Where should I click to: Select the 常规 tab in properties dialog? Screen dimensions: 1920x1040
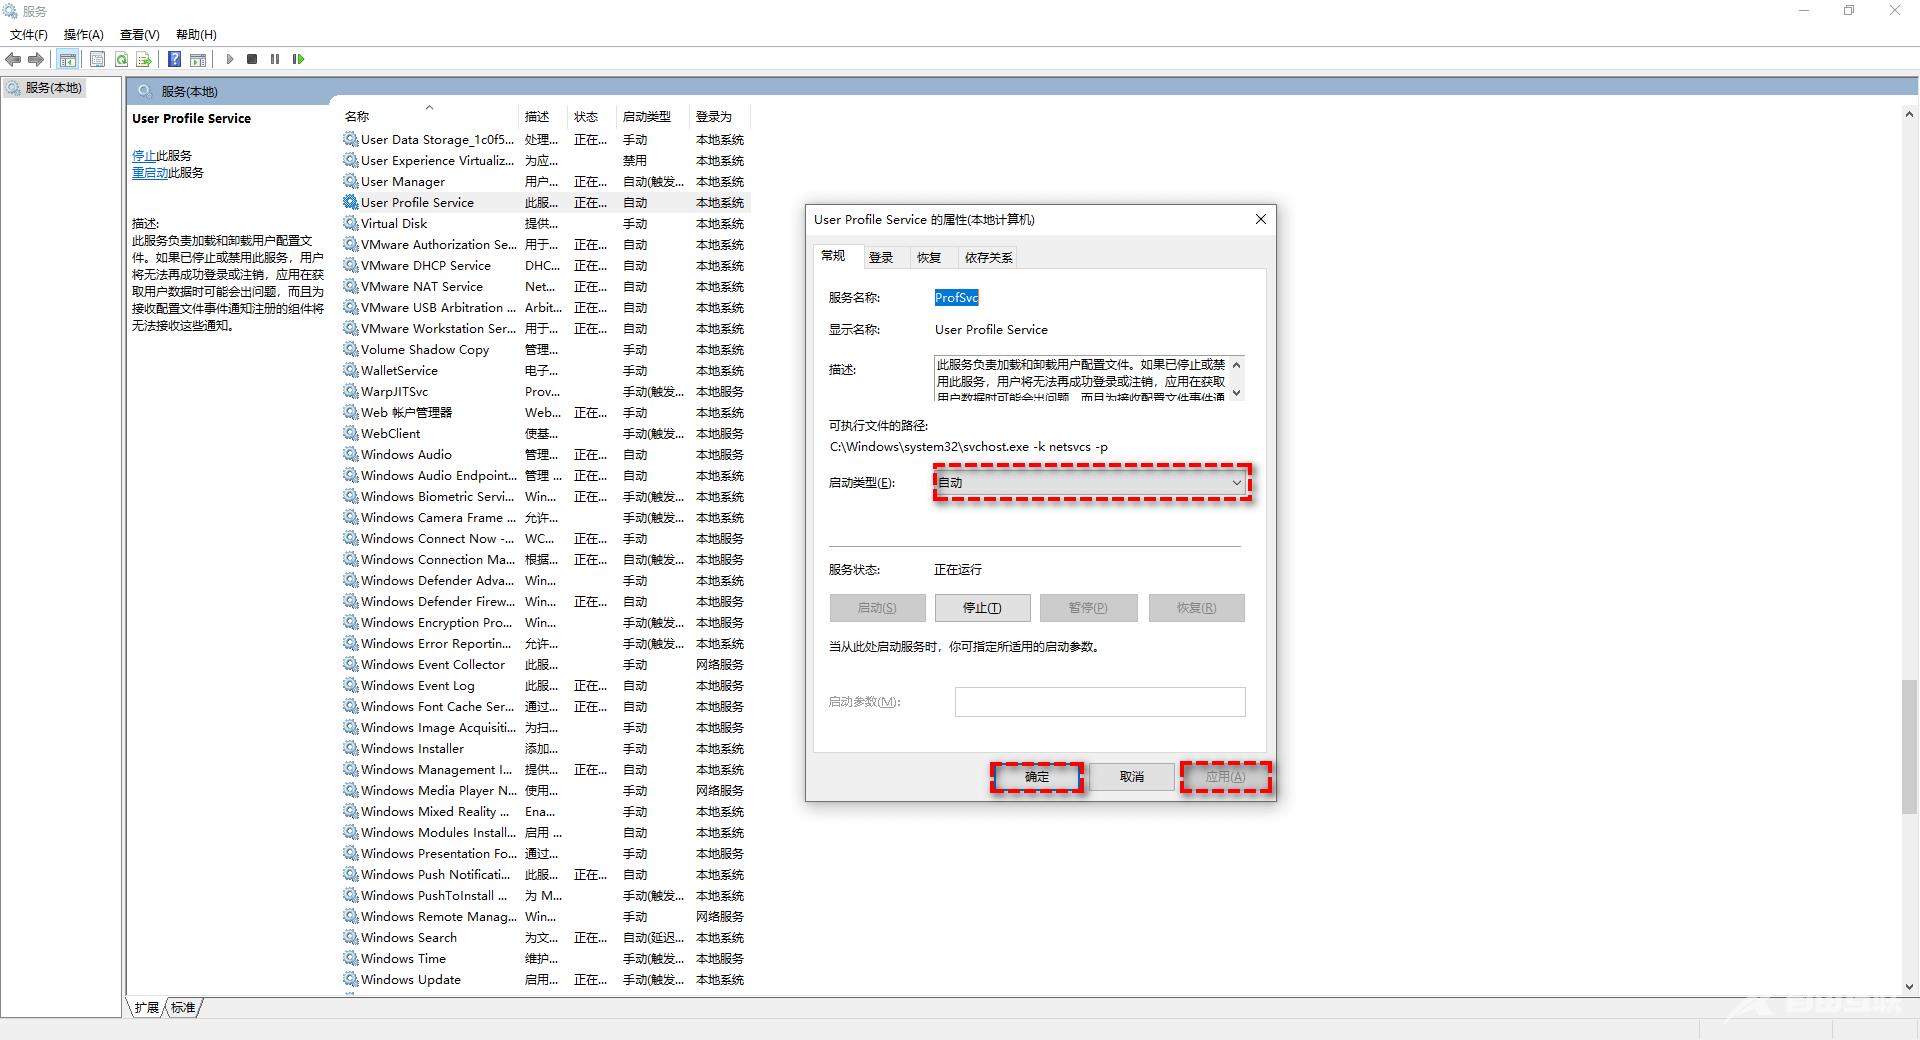pos(834,256)
